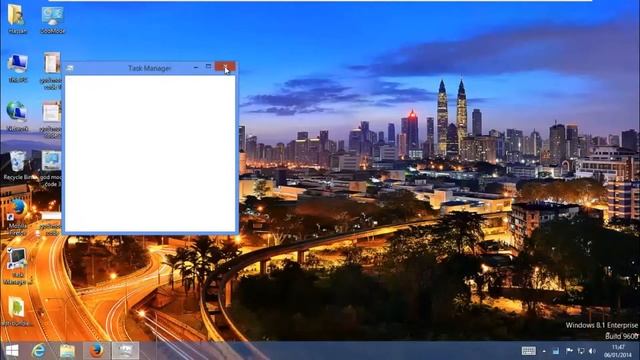Open File Explorer from the taskbar
Image resolution: width=640 pixels, height=360 pixels.
[x=67, y=351]
